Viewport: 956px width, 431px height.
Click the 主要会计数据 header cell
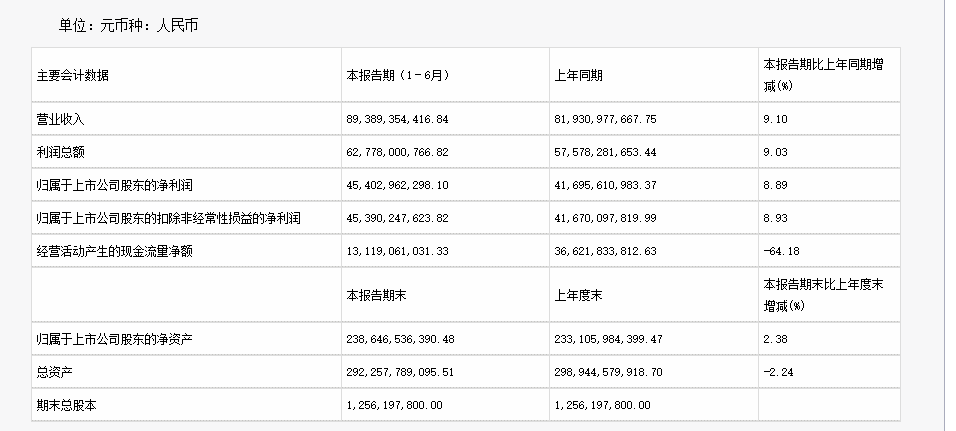tap(73, 75)
